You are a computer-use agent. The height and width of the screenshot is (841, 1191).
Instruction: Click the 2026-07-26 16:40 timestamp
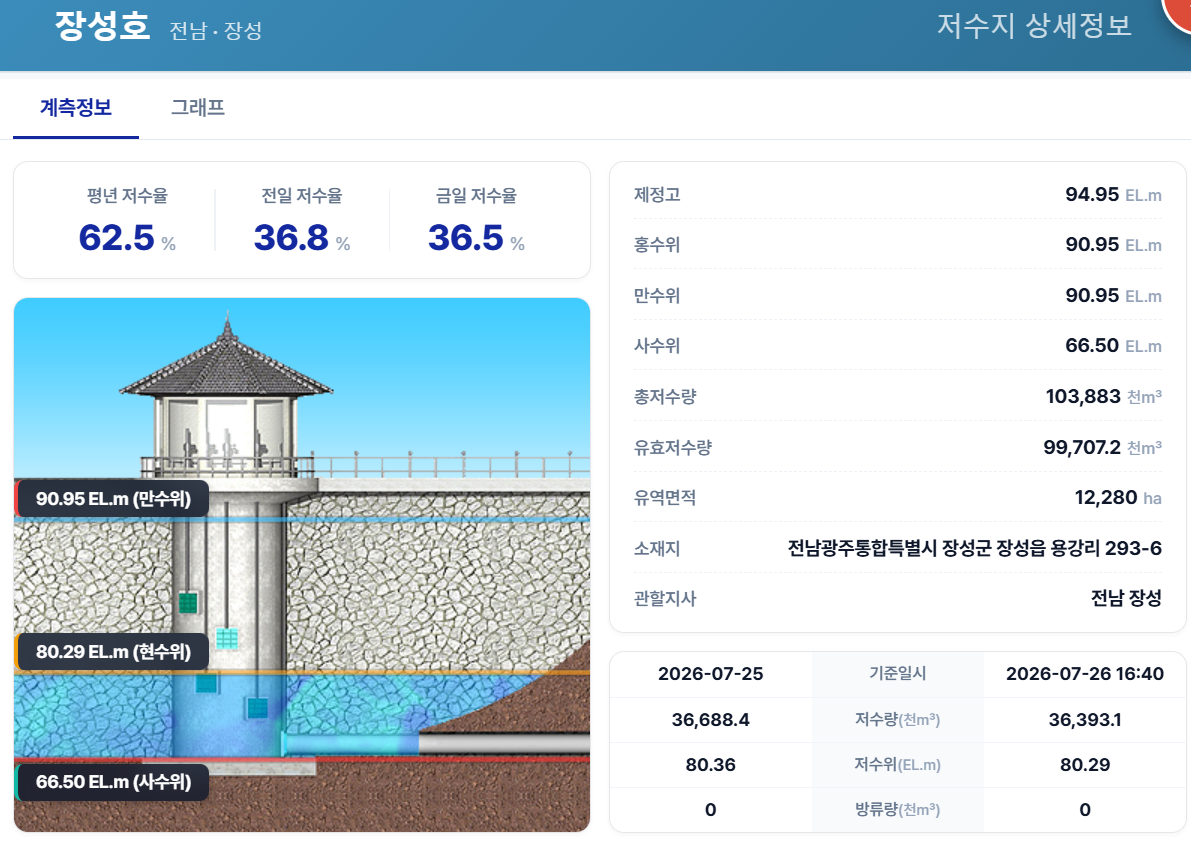point(1085,674)
